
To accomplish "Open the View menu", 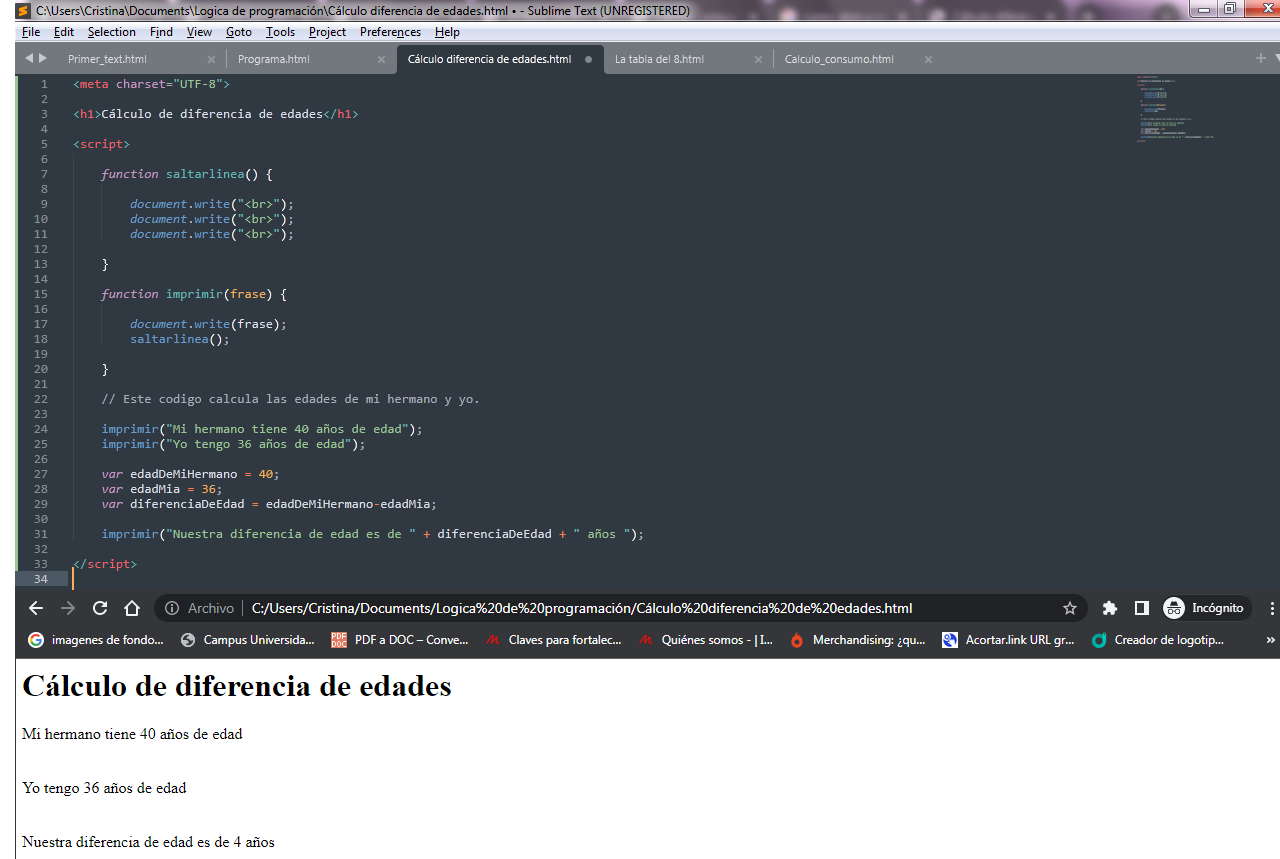I will (199, 32).
